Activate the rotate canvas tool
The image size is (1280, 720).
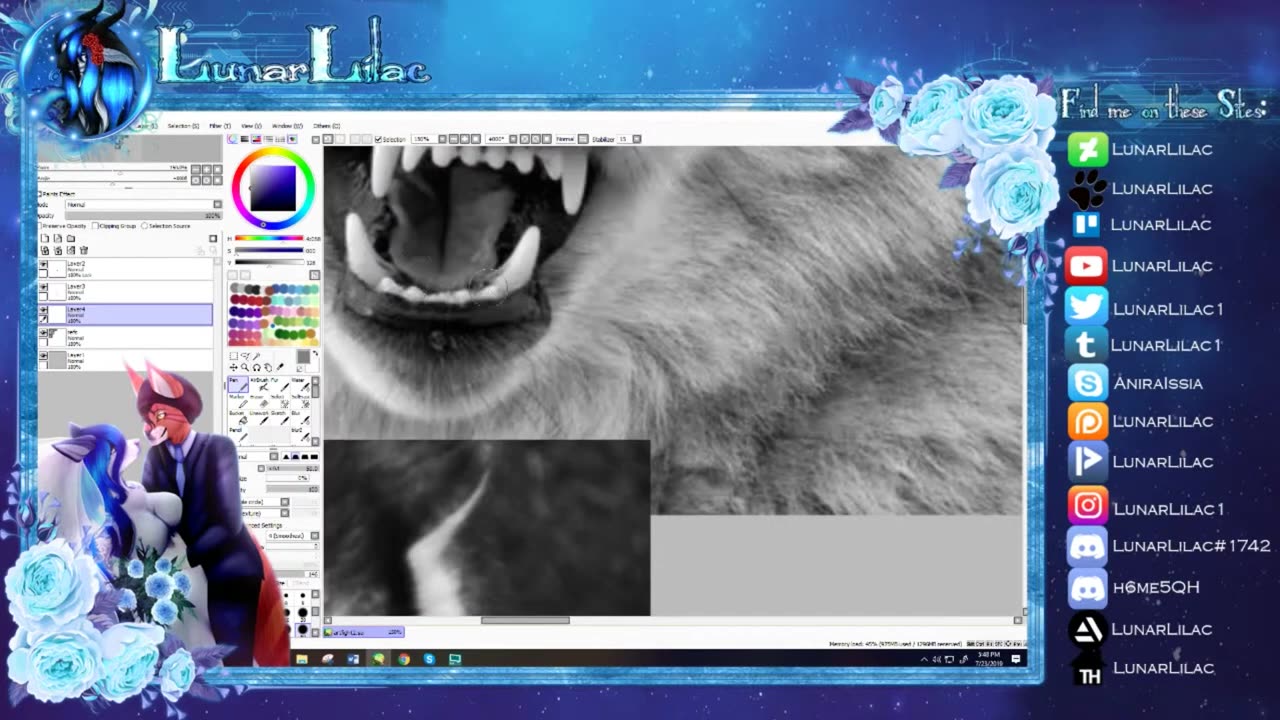point(256,367)
